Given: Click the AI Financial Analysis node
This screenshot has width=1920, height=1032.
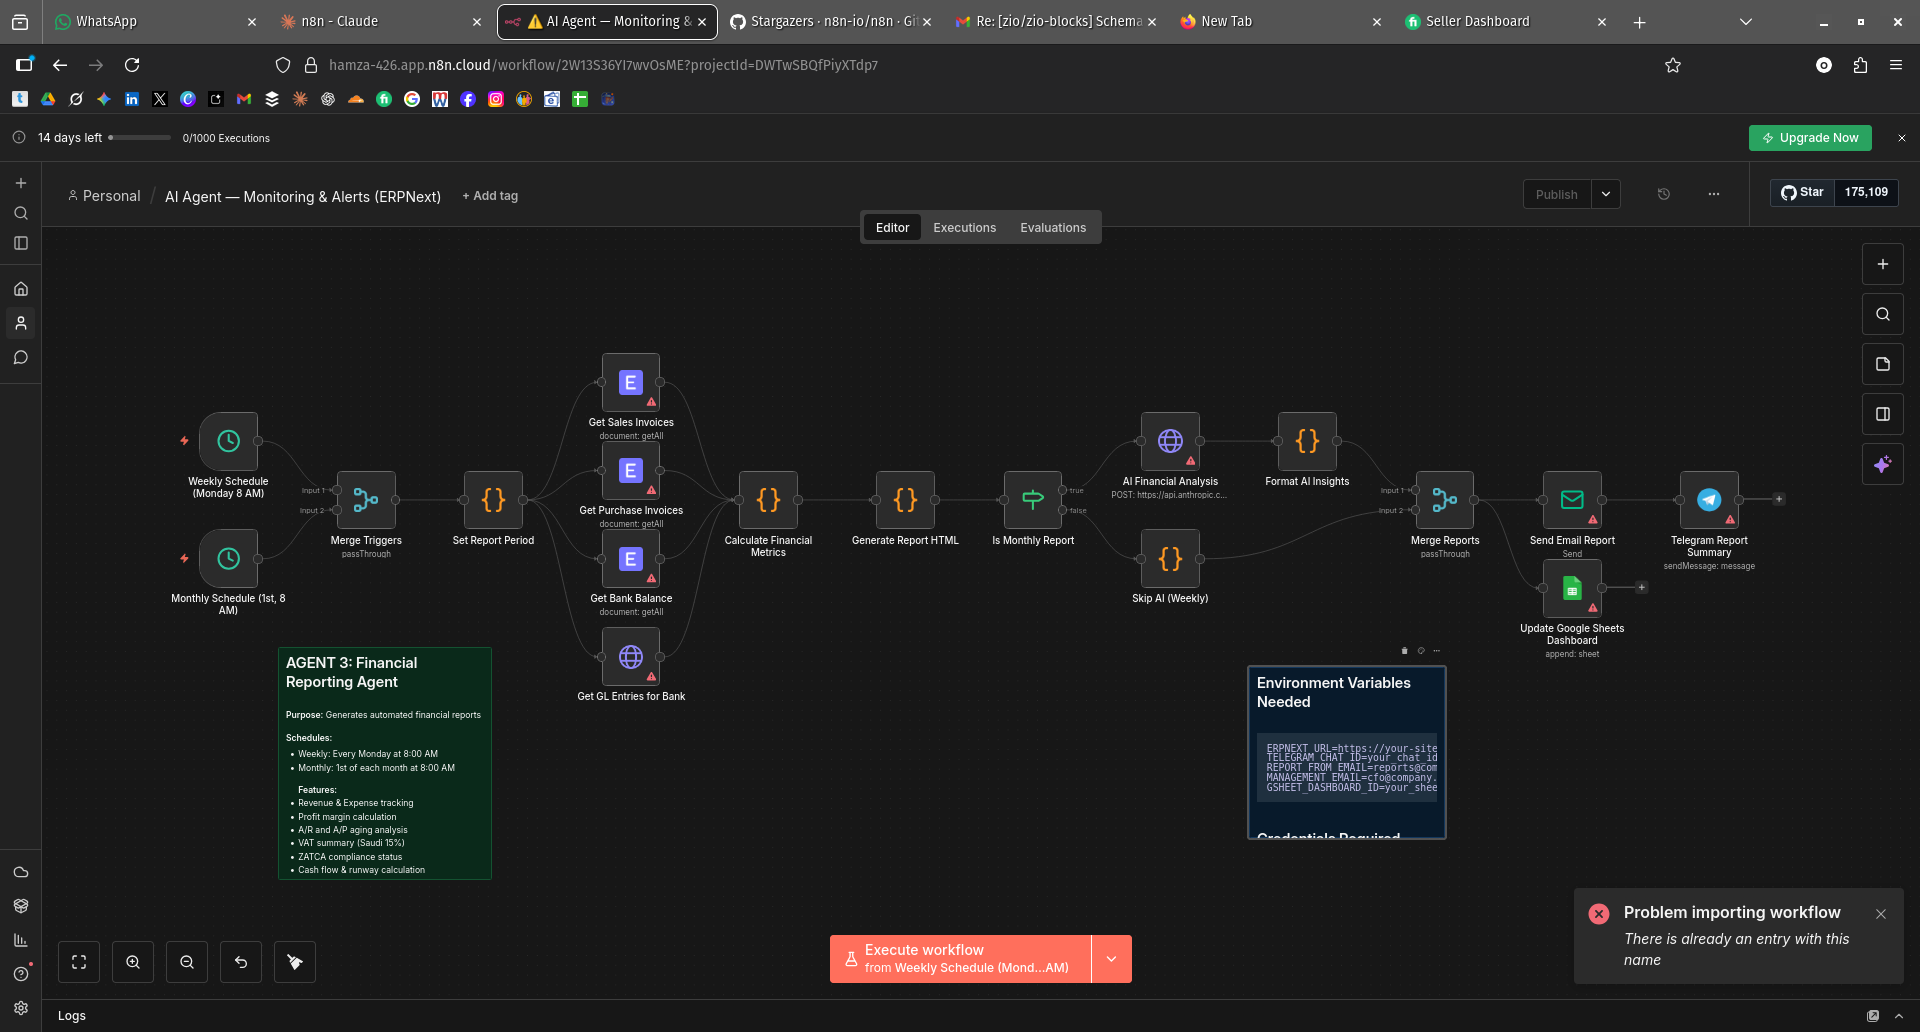Looking at the screenshot, I should point(1170,441).
